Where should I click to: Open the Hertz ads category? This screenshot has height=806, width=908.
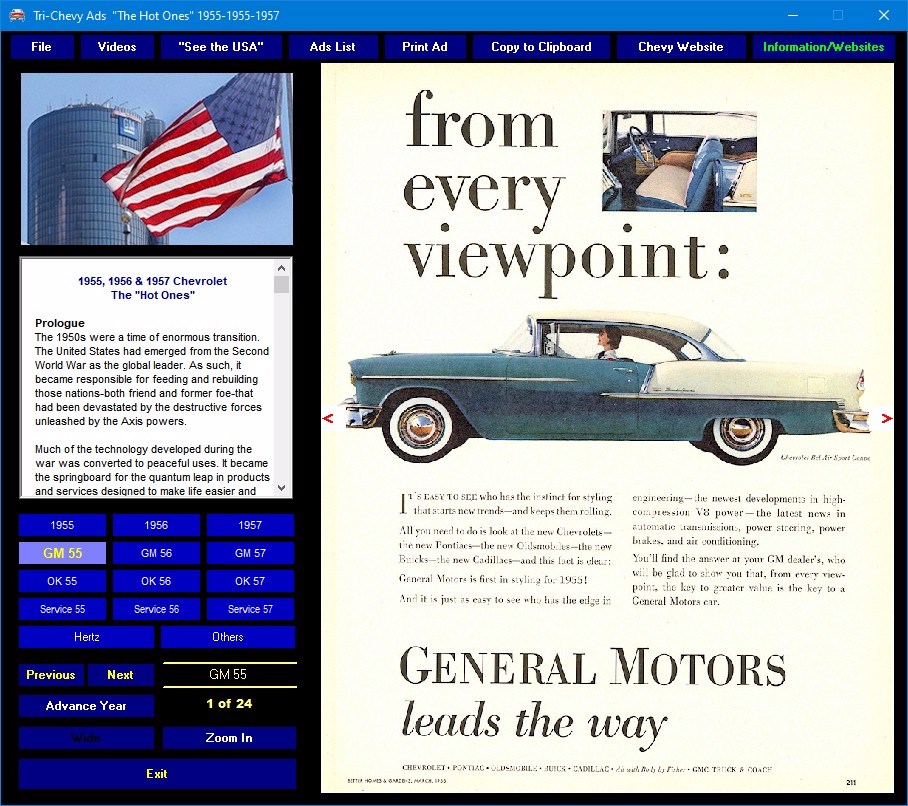coord(86,637)
